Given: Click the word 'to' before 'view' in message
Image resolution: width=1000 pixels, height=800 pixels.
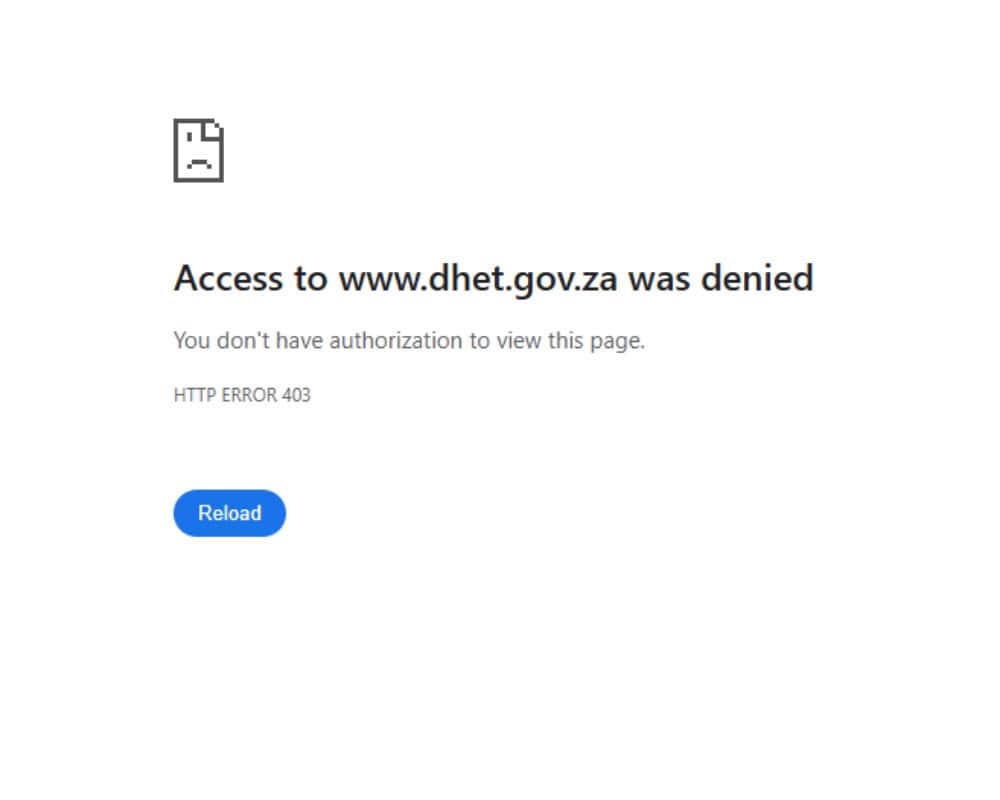Looking at the screenshot, I should [x=479, y=341].
